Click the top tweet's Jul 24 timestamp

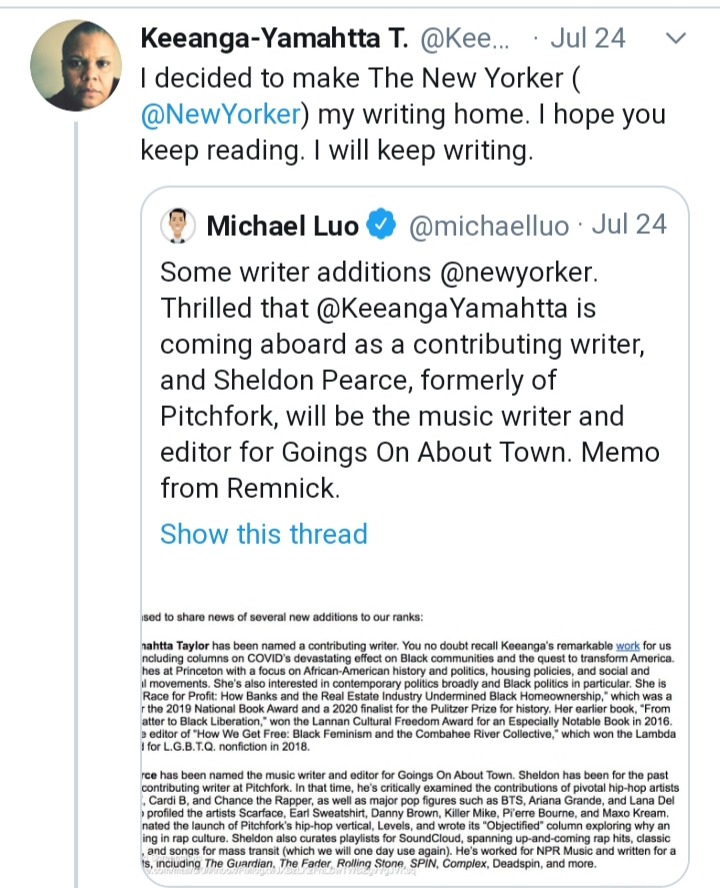(x=589, y=39)
